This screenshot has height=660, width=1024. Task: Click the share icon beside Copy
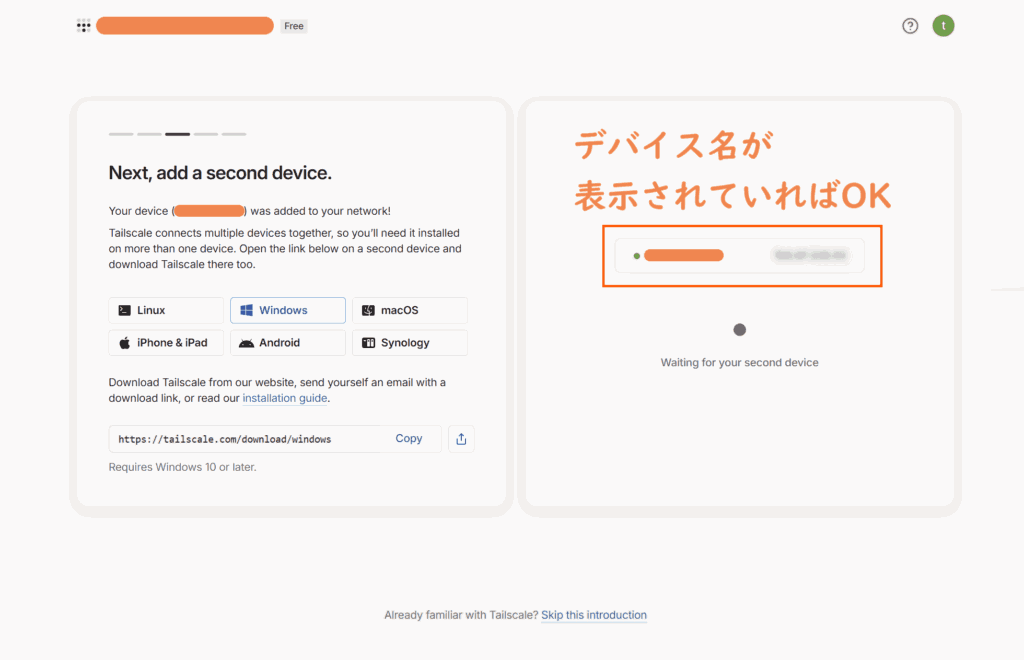tap(461, 439)
